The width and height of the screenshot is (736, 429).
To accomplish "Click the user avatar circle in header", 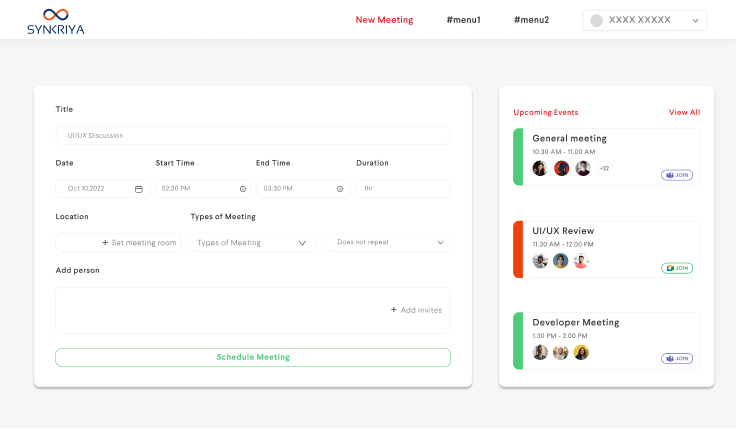I will point(597,20).
